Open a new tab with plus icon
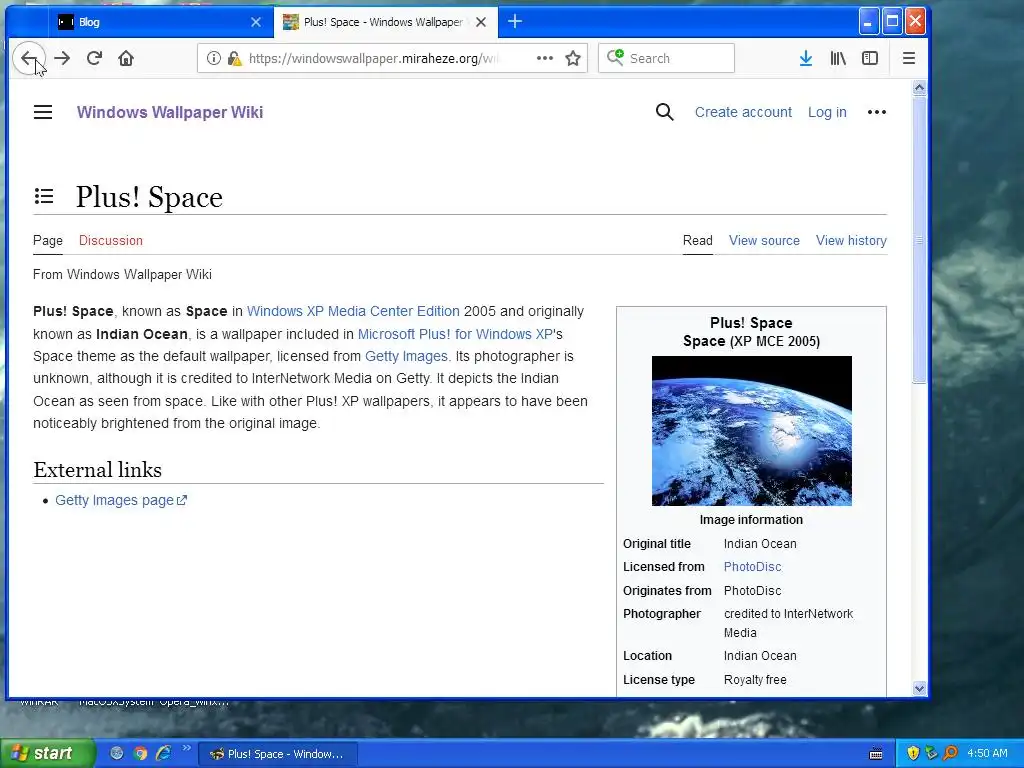Viewport: 1024px width, 768px height. click(x=515, y=22)
